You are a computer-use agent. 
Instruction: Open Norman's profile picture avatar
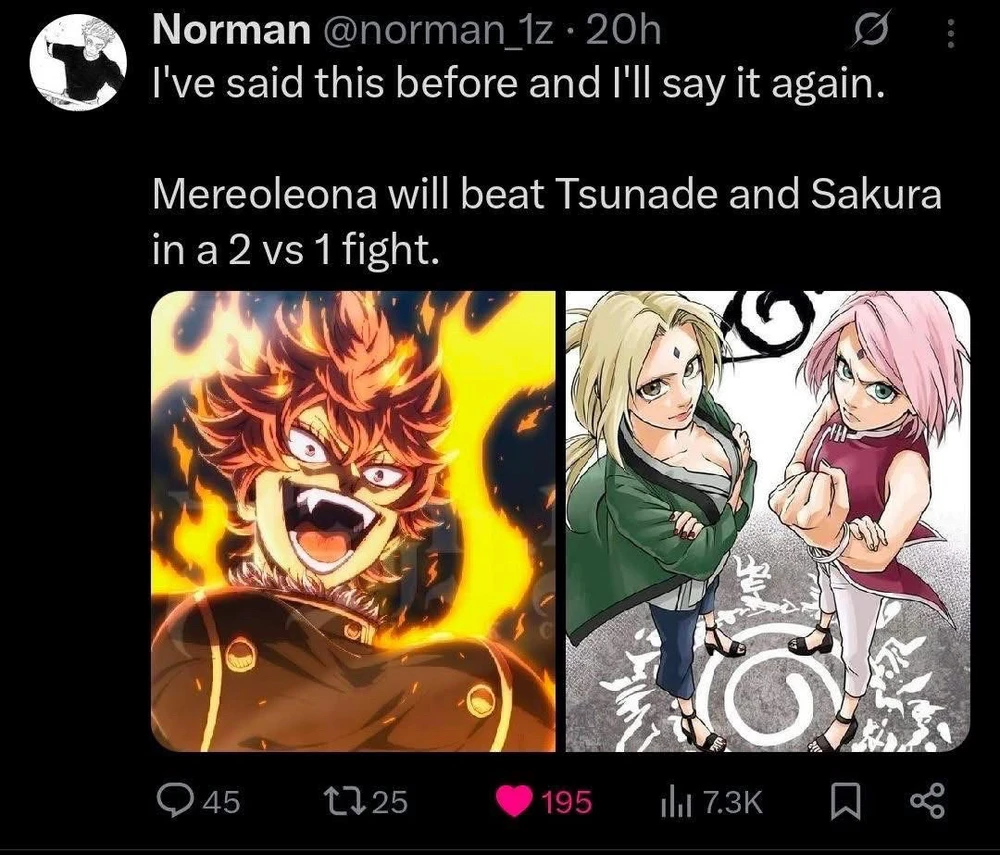[x=77, y=61]
